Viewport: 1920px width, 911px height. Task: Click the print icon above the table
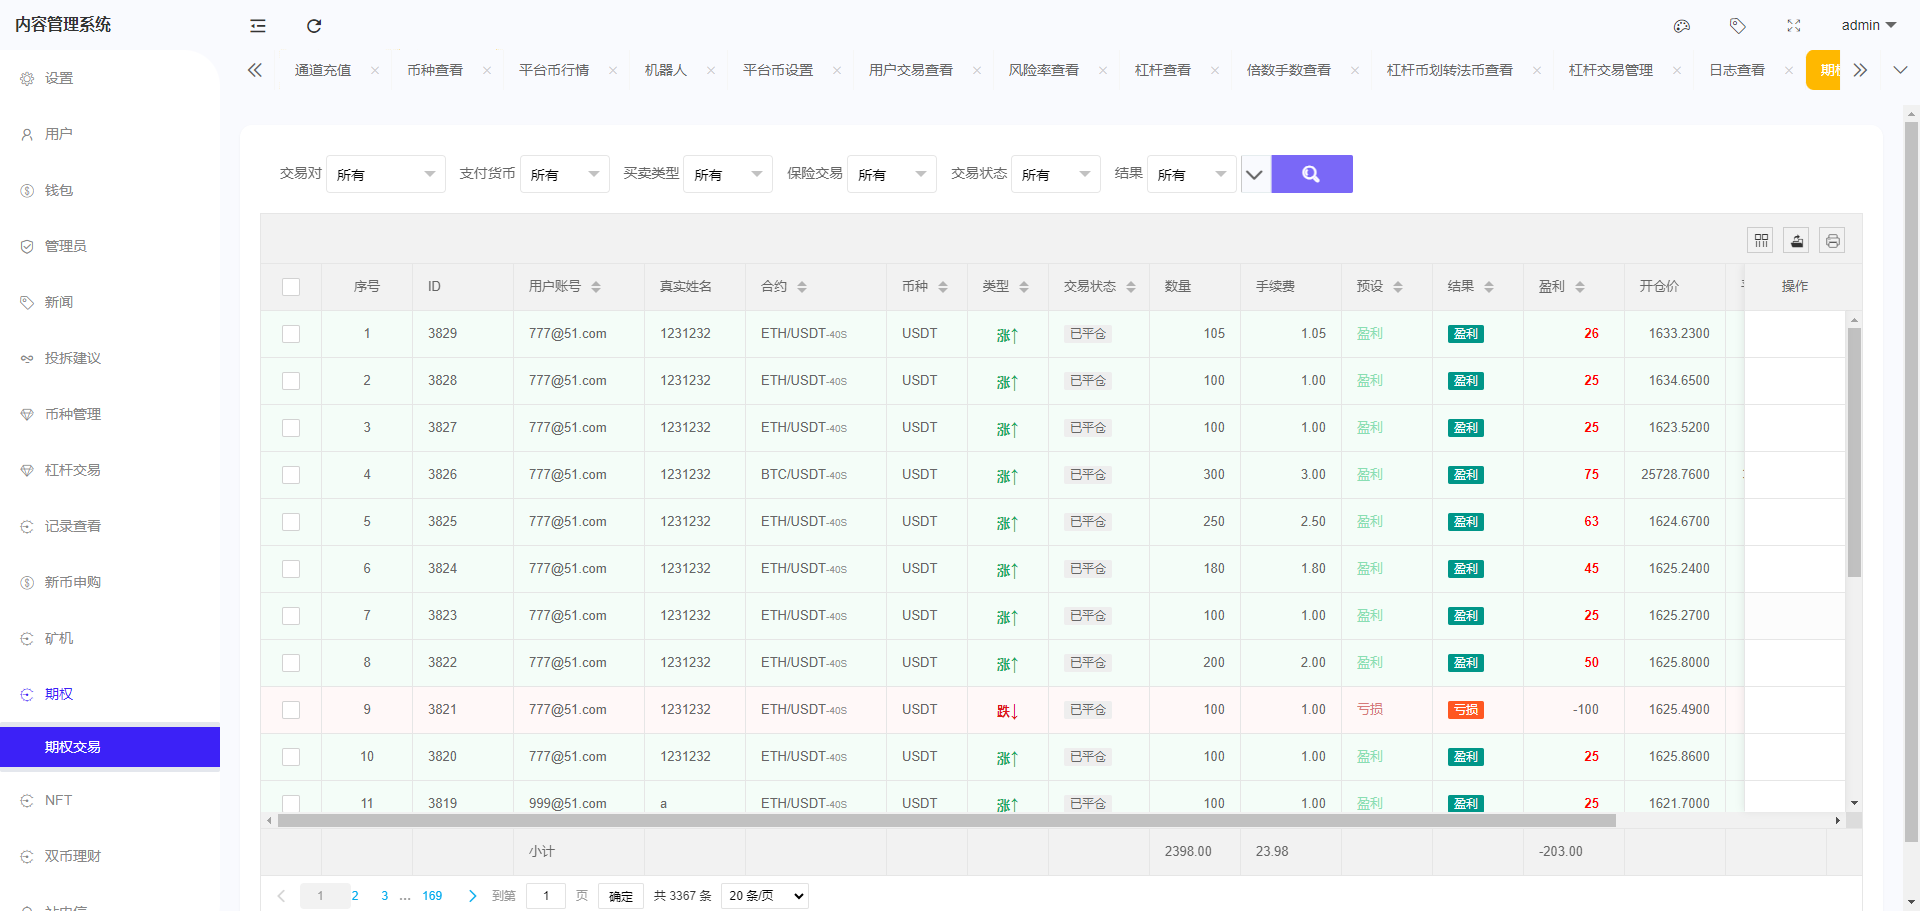pos(1833,240)
